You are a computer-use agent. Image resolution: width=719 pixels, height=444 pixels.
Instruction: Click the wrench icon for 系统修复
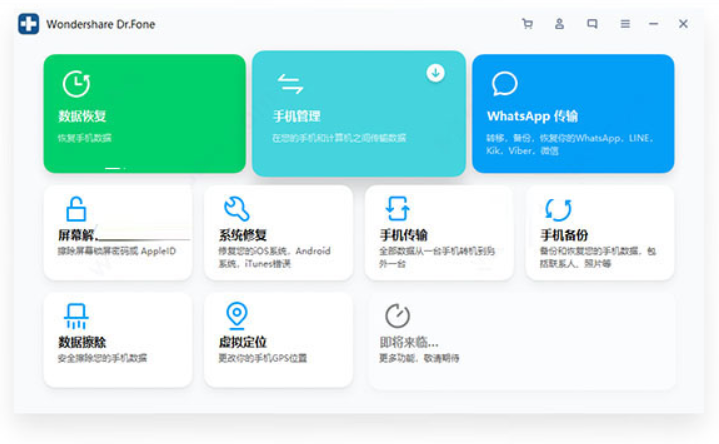(x=237, y=209)
